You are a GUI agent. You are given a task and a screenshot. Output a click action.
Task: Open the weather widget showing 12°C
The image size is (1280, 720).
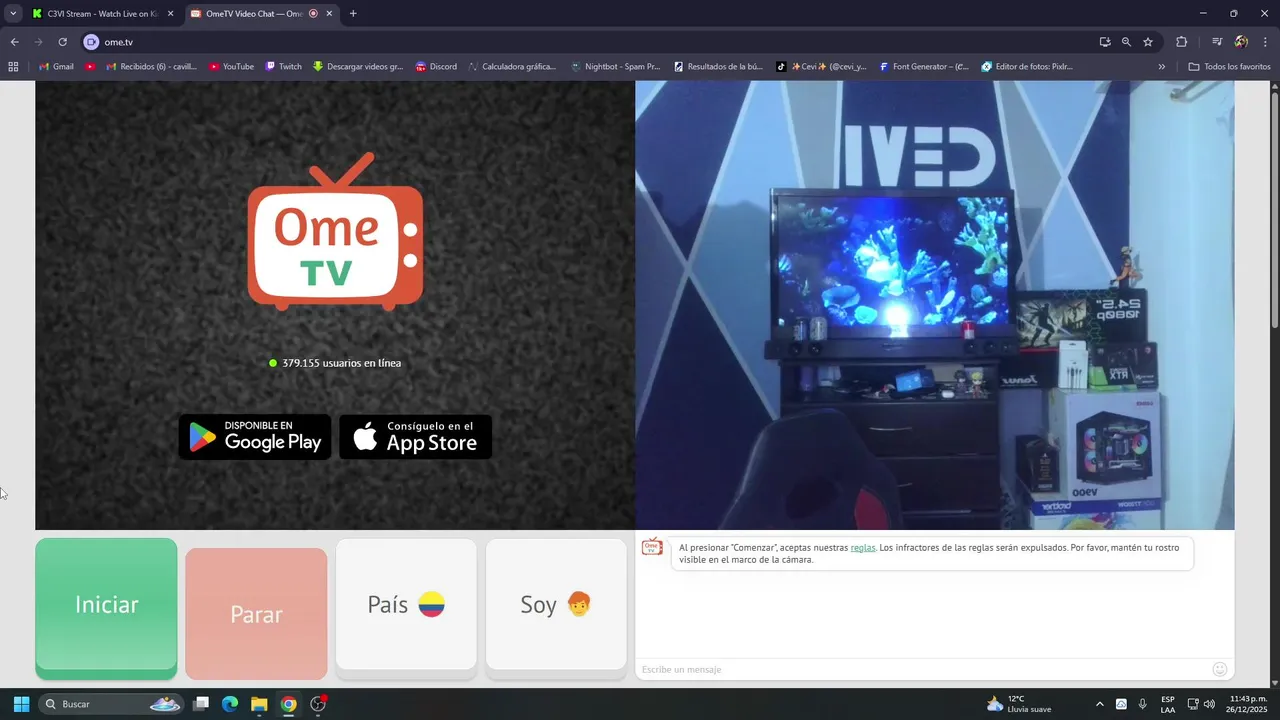[1019, 704]
